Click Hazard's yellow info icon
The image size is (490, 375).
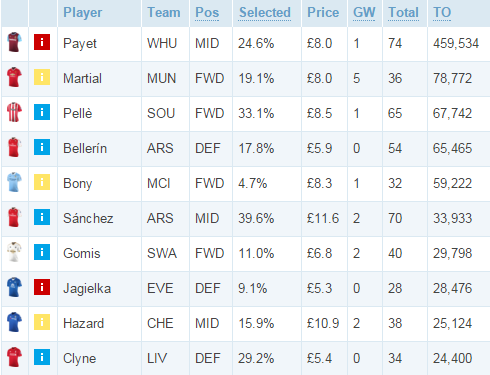42,322
